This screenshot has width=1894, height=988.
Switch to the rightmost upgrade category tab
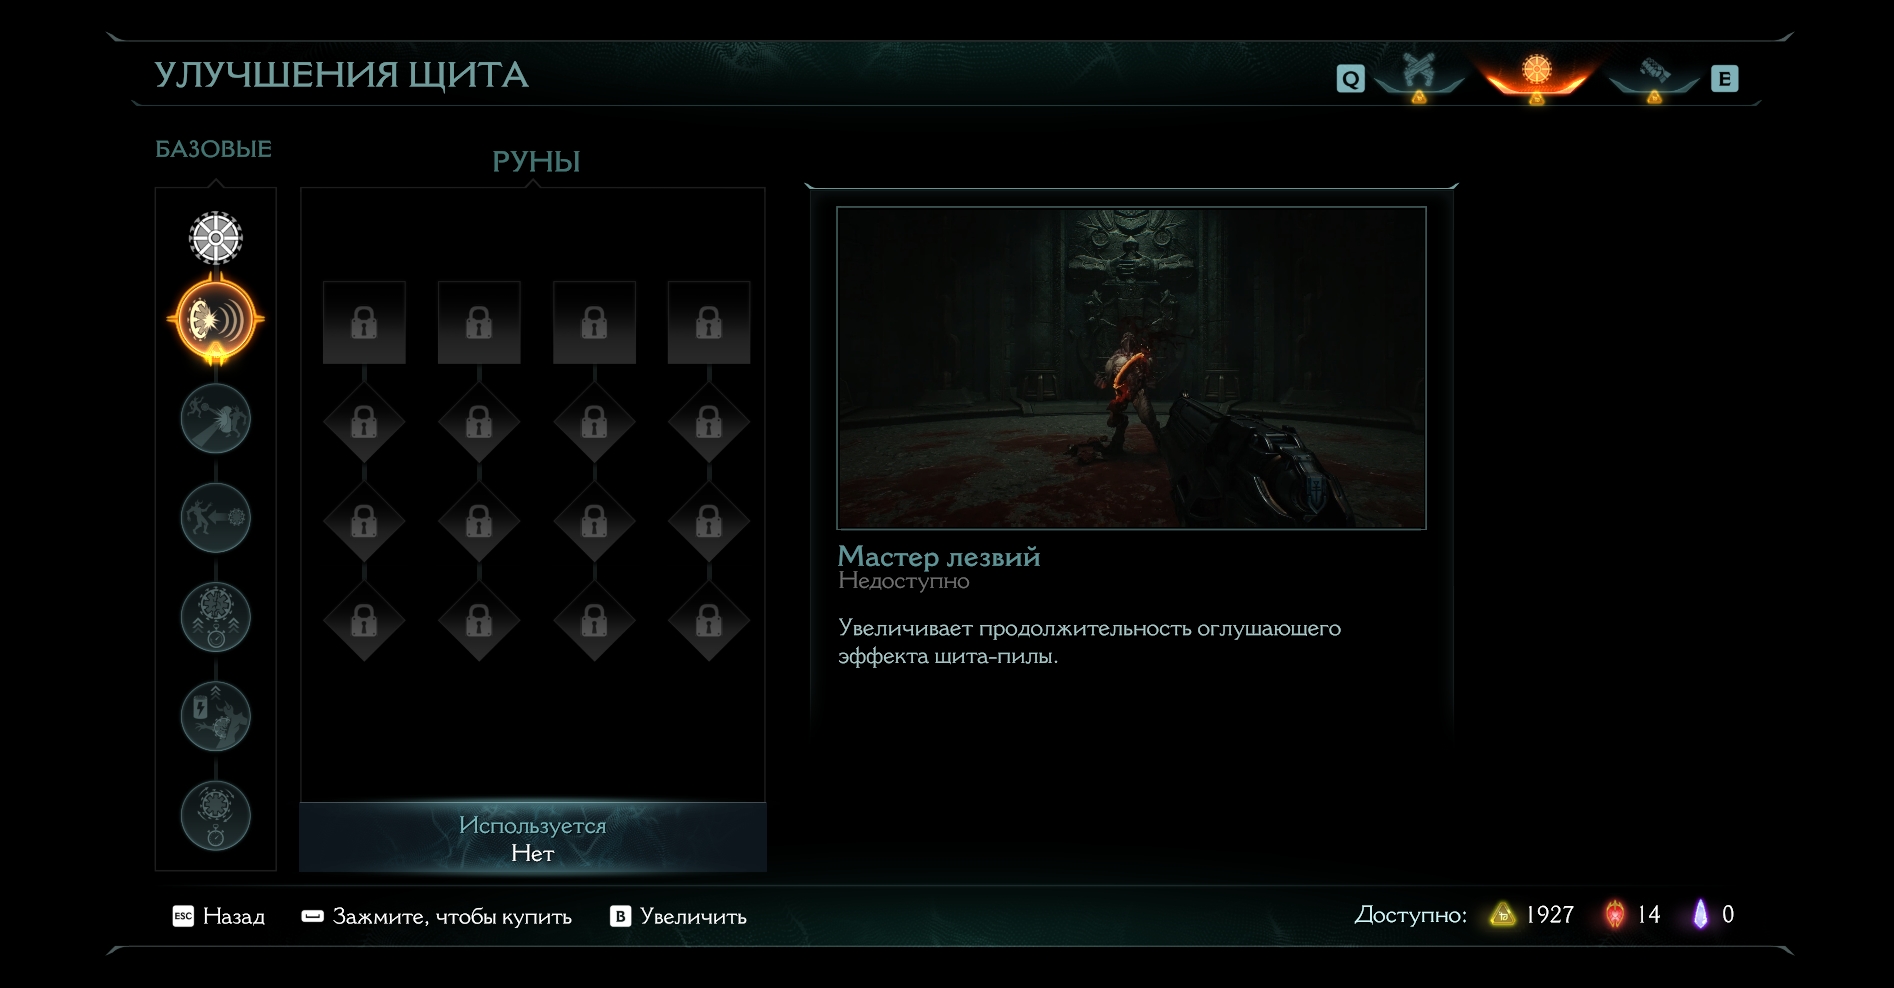[1654, 75]
